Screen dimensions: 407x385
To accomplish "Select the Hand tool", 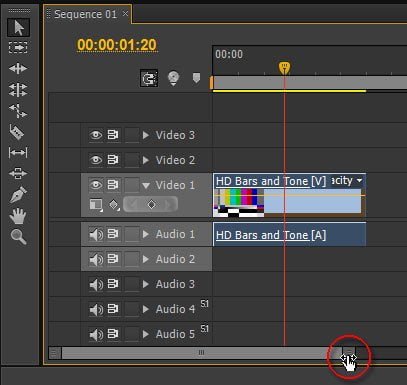I will [18, 216].
